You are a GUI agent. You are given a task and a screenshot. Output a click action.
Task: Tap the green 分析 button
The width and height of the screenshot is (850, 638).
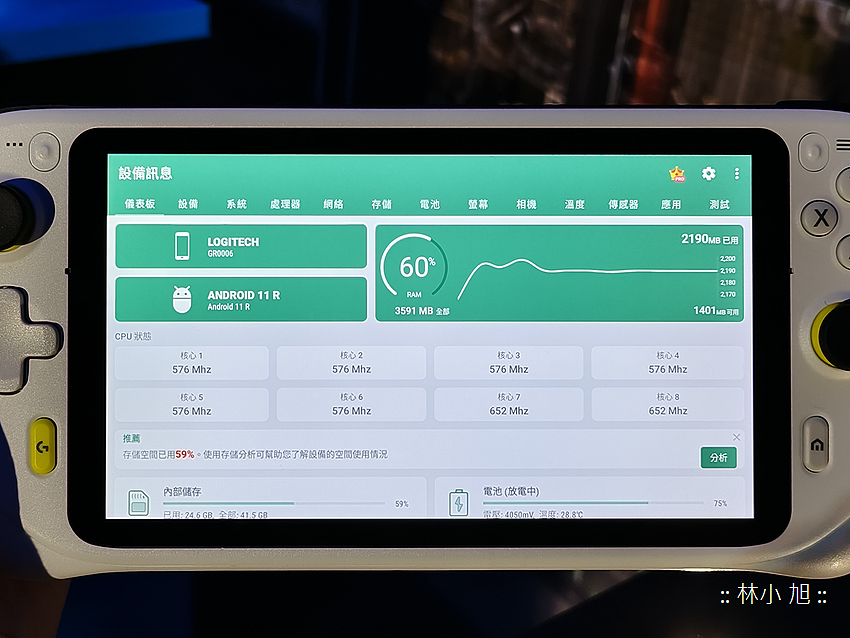(x=718, y=457)
